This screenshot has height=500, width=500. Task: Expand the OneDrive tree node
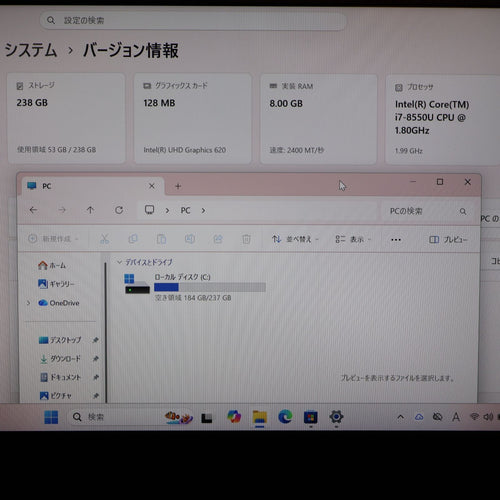(x=29, y=303)
